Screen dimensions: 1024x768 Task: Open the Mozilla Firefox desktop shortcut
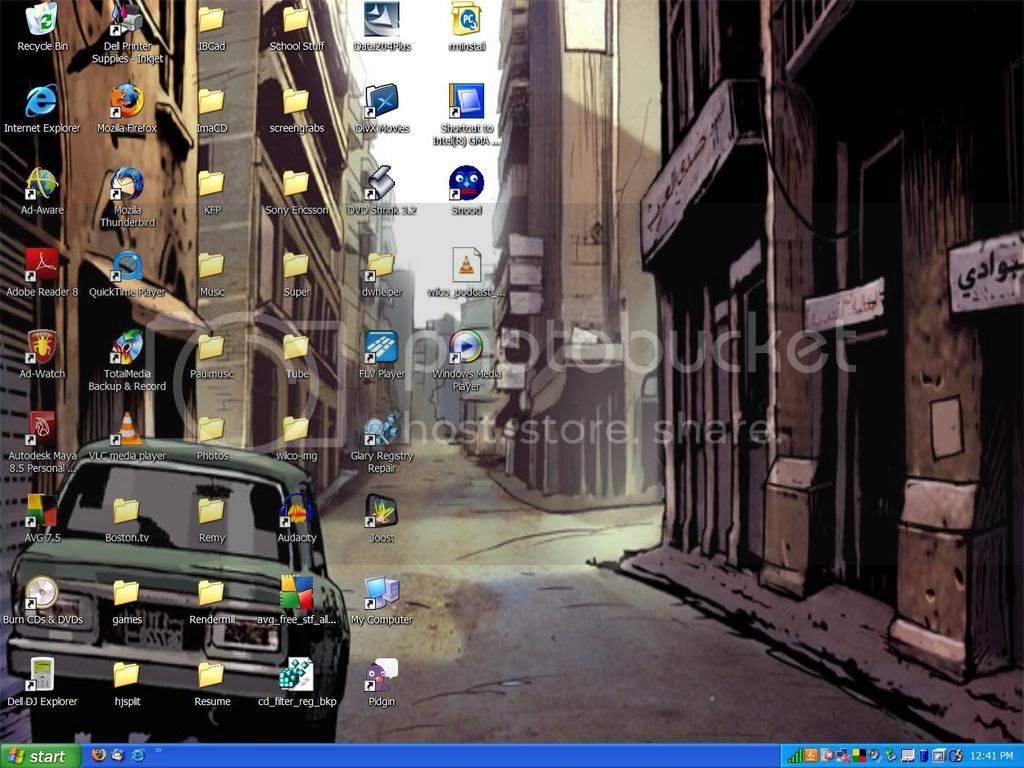(x=126, y=101)
